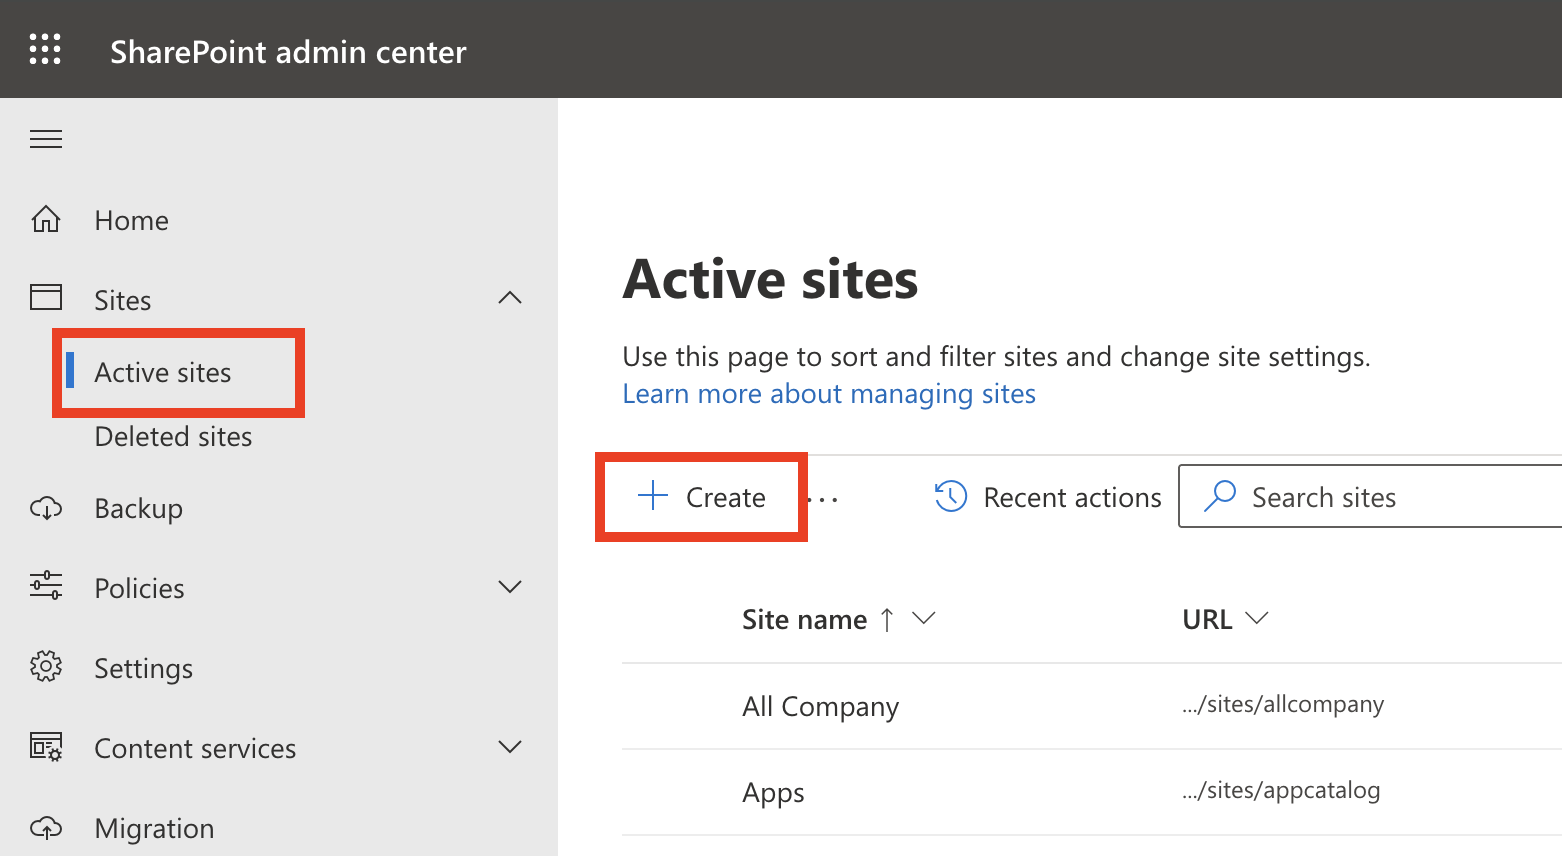Sort by Site name column header
Viewport: 1562px width, 856px height.
[804, 620]
